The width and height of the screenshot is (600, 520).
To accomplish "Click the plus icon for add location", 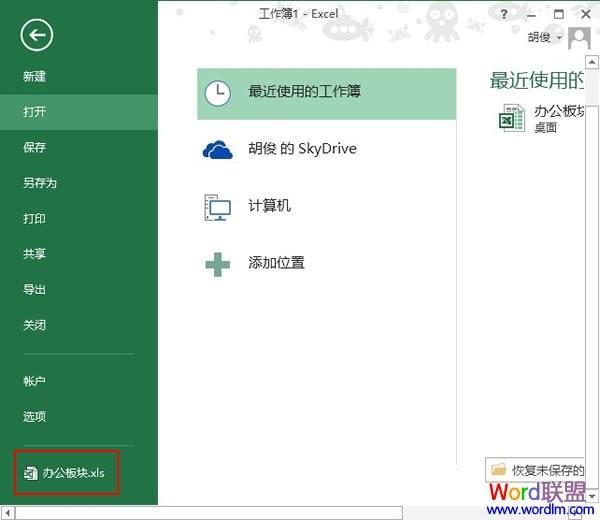I will [218, 264].
